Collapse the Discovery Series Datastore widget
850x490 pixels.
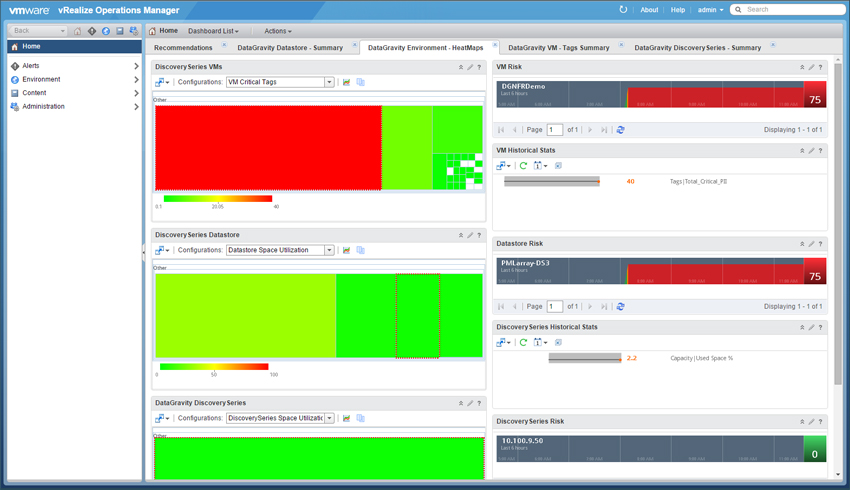461,235
